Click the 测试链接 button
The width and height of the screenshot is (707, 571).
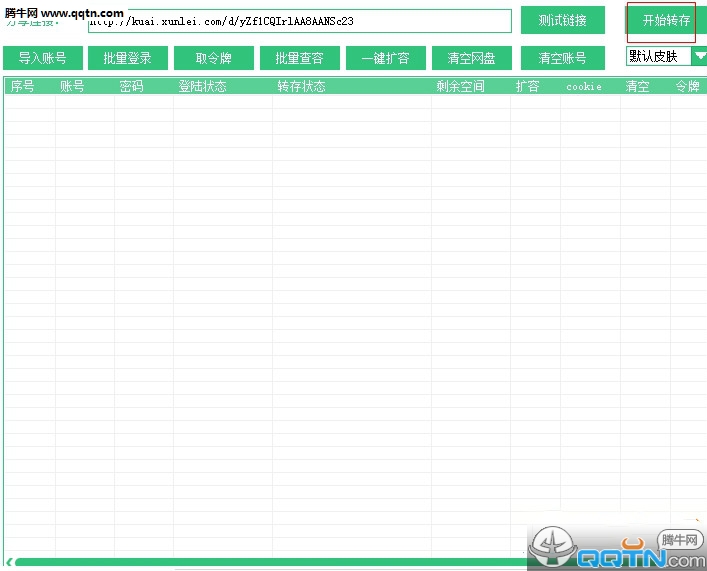(562, 20)
